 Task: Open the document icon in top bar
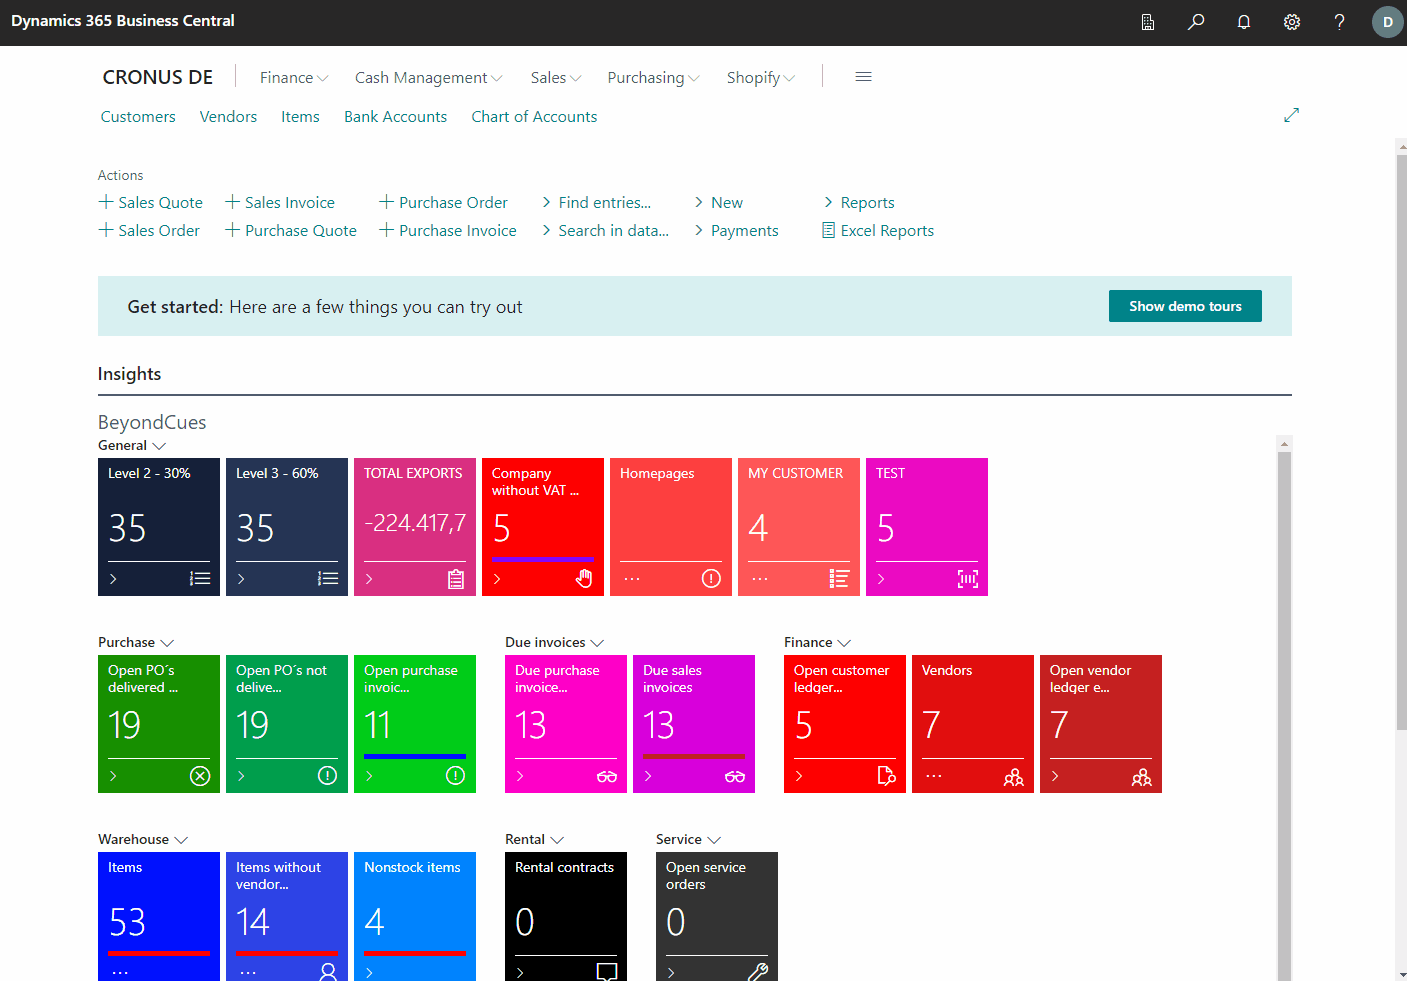point(1148,22)
